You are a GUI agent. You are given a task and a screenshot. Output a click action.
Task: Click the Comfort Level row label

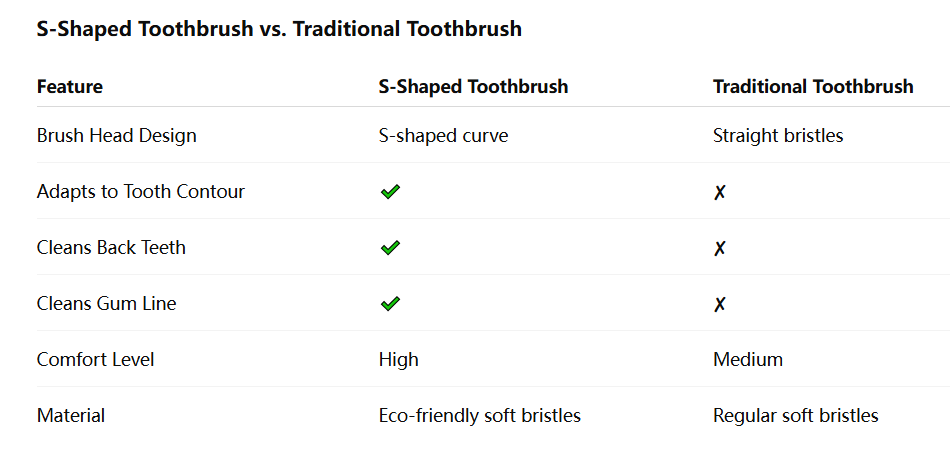(x=96, y=359)
